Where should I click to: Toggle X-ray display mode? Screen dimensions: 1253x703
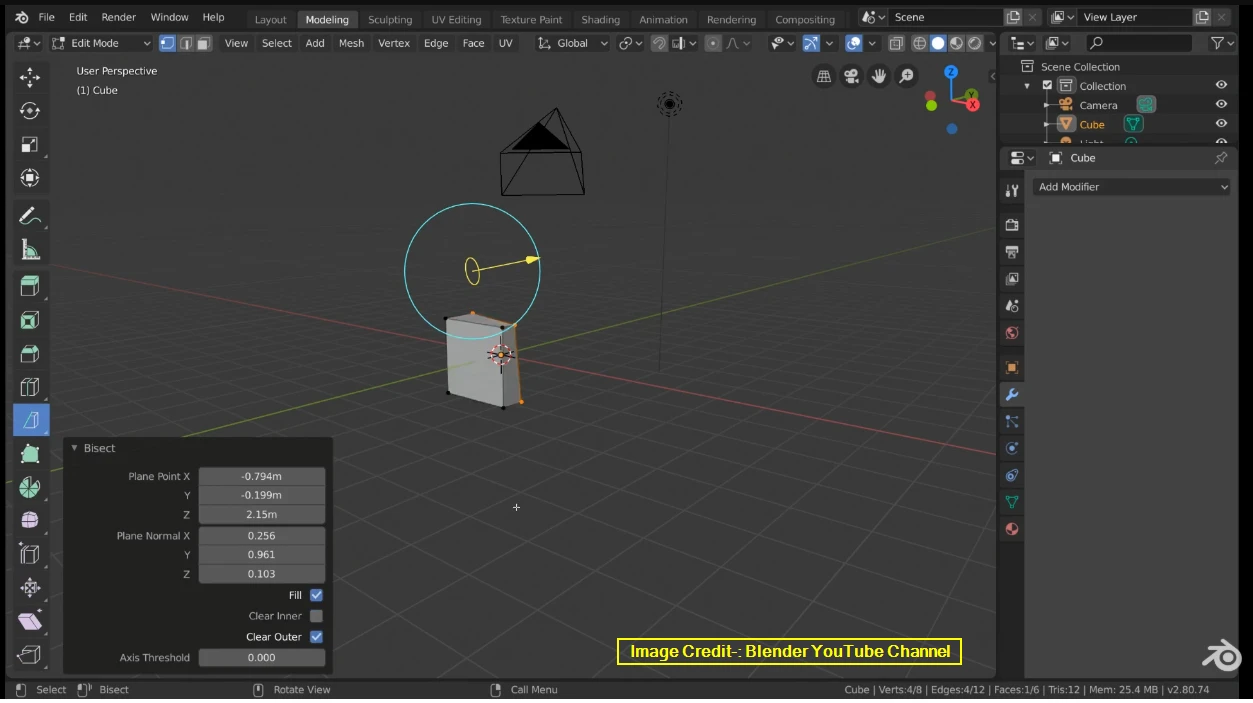[x=896, y=43]
